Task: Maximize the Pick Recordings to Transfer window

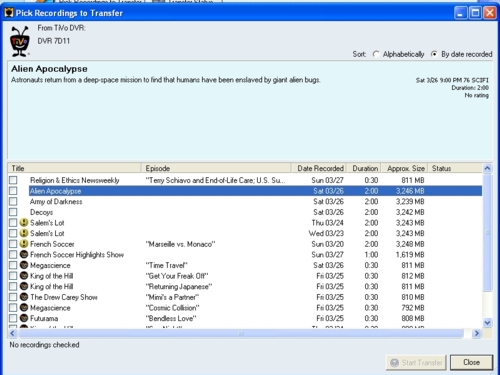Action: click(x=475, y=13)
